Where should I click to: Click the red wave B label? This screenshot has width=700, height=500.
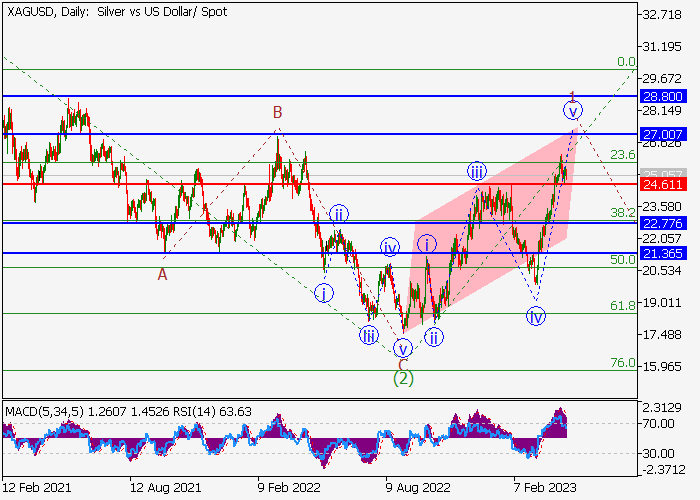coord(278,113)
